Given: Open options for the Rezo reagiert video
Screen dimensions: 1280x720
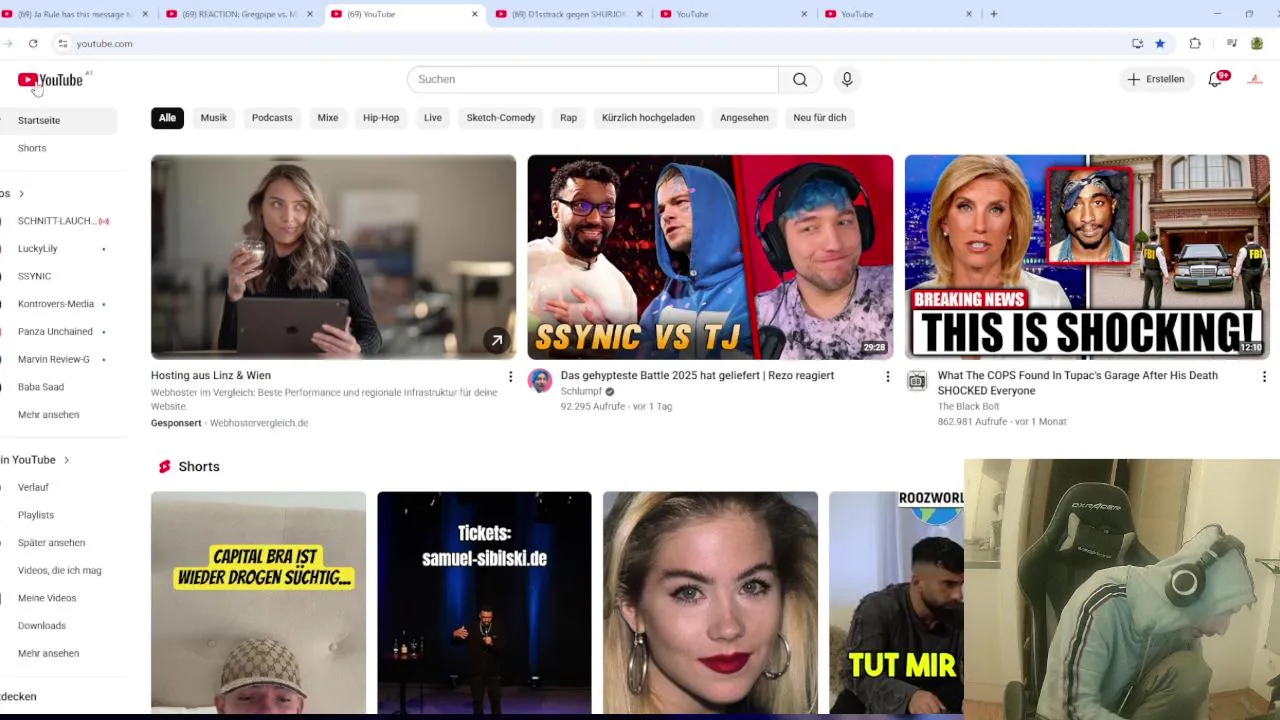Looking at the screenshot, I should click(x=887, y=377).
